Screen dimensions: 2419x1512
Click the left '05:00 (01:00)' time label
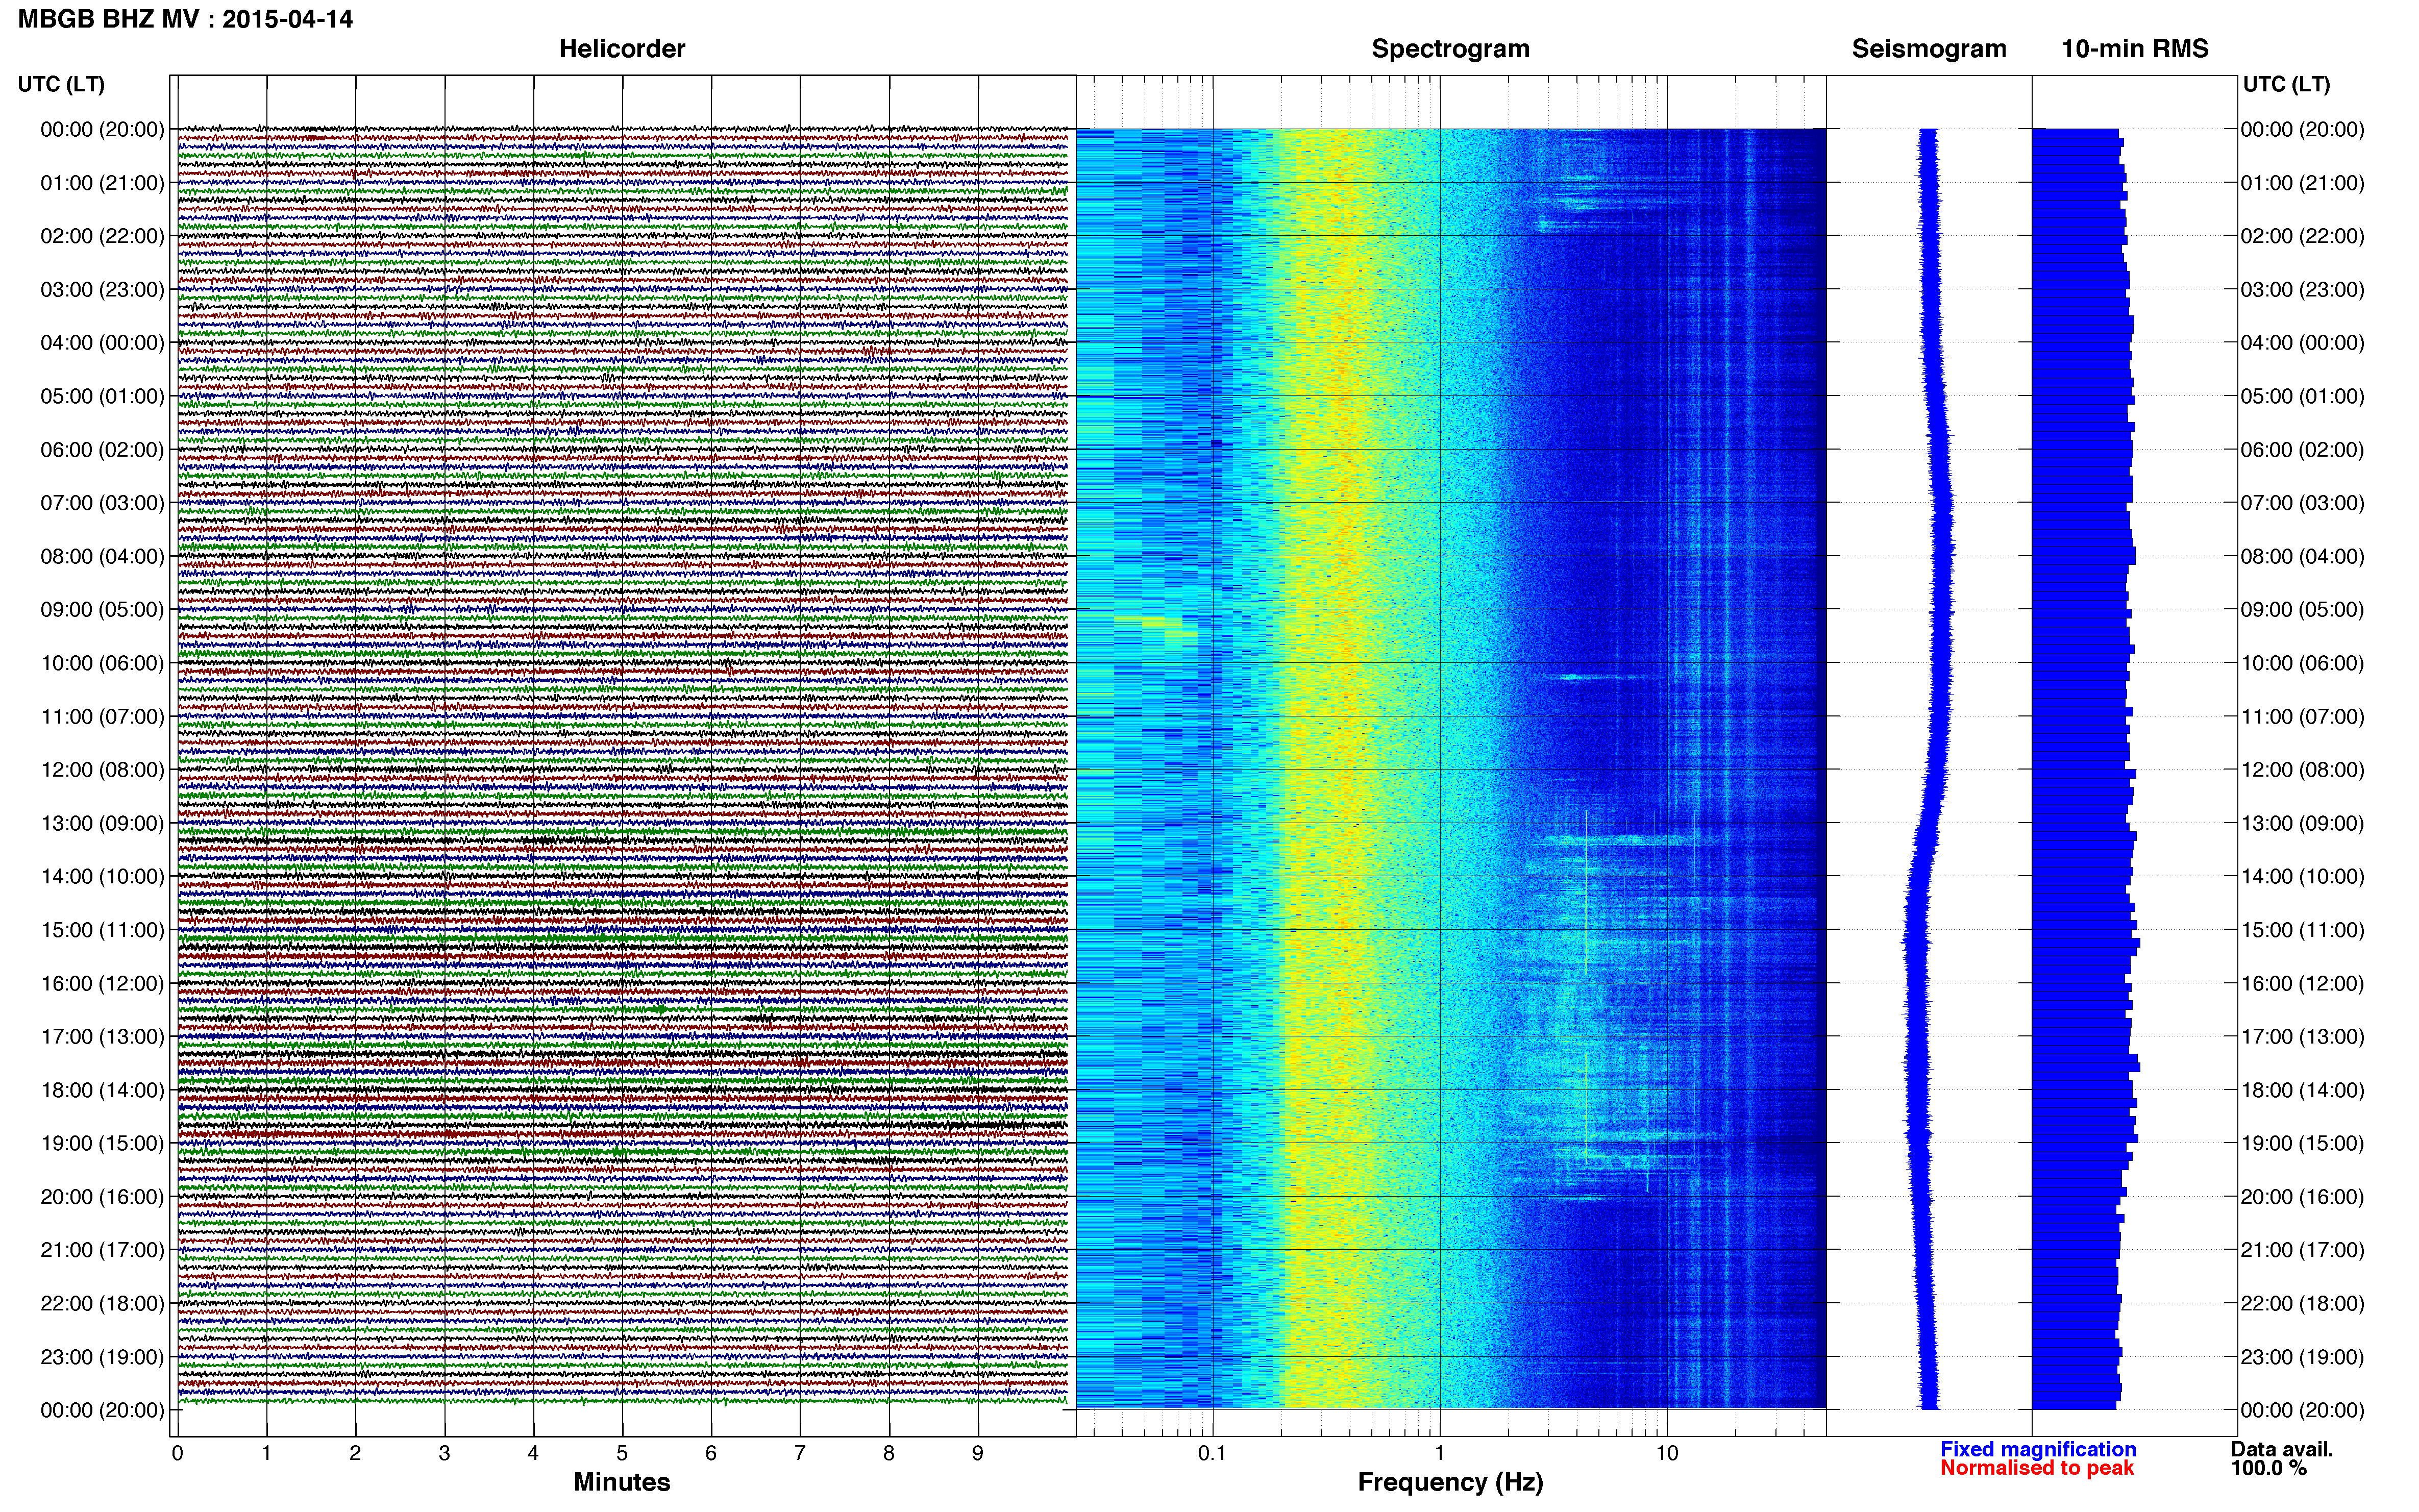[102, 396]
